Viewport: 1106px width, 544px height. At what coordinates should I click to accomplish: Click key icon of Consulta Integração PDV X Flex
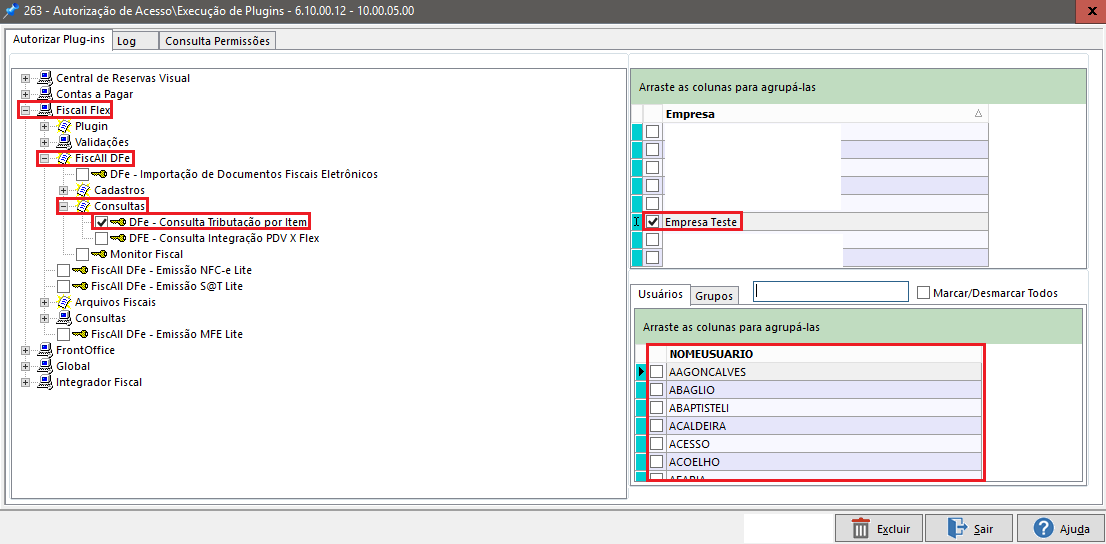(118, 238)
